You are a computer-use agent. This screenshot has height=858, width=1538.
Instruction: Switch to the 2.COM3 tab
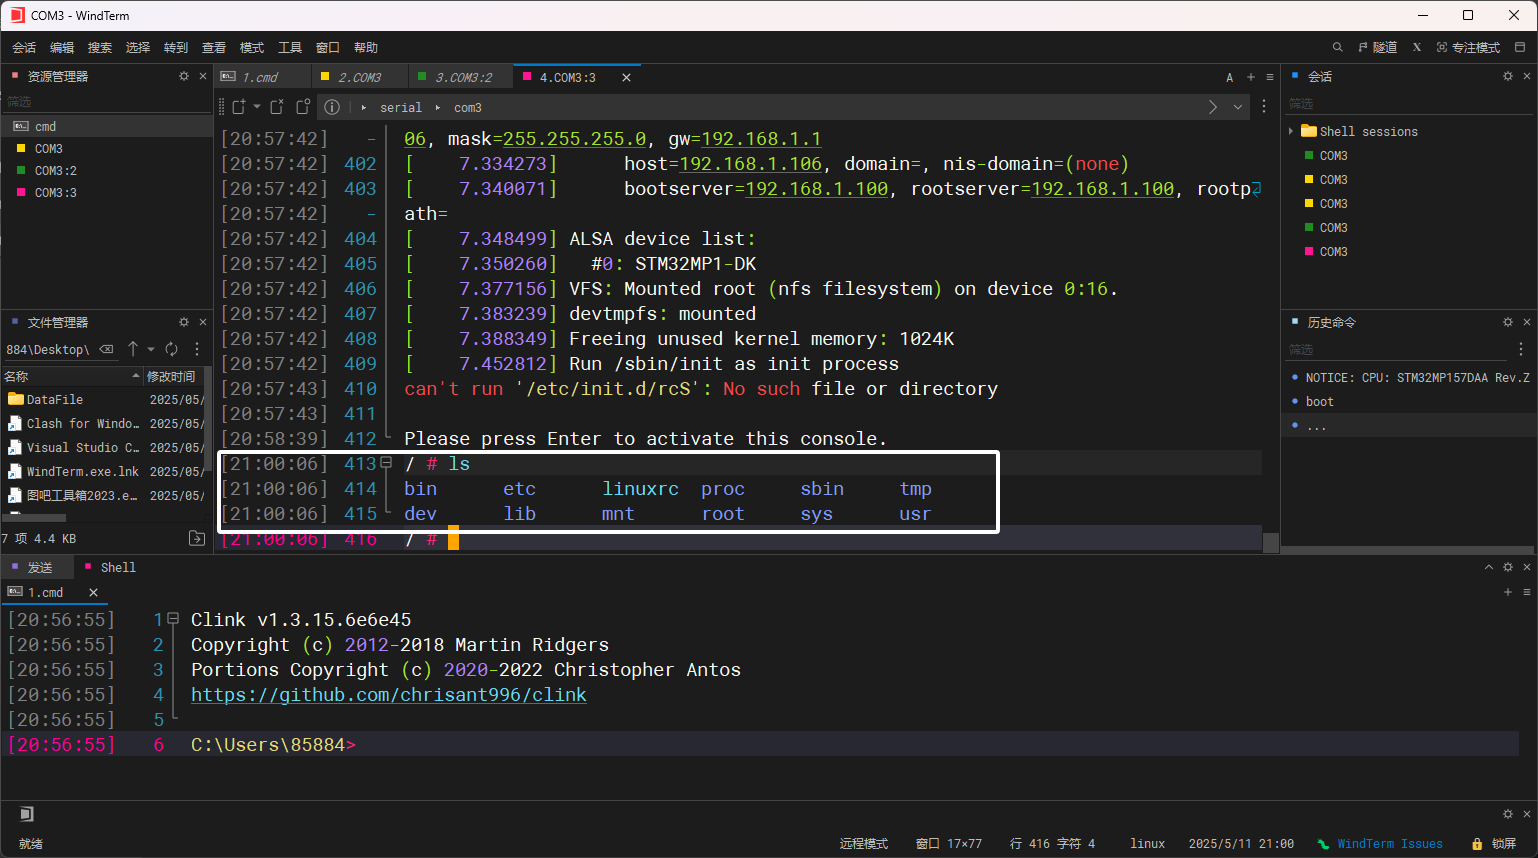(359, 77)
